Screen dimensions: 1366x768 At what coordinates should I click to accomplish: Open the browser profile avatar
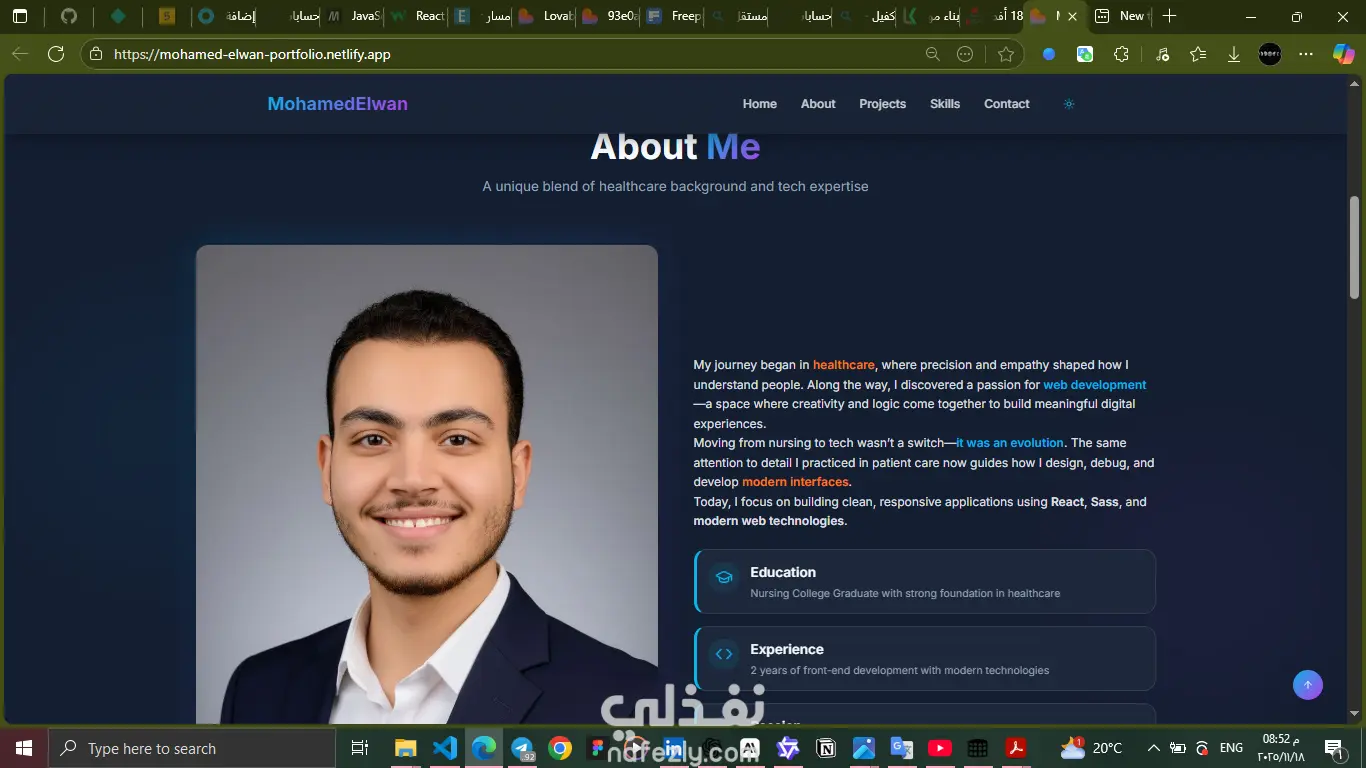(x=1270, y=54)
